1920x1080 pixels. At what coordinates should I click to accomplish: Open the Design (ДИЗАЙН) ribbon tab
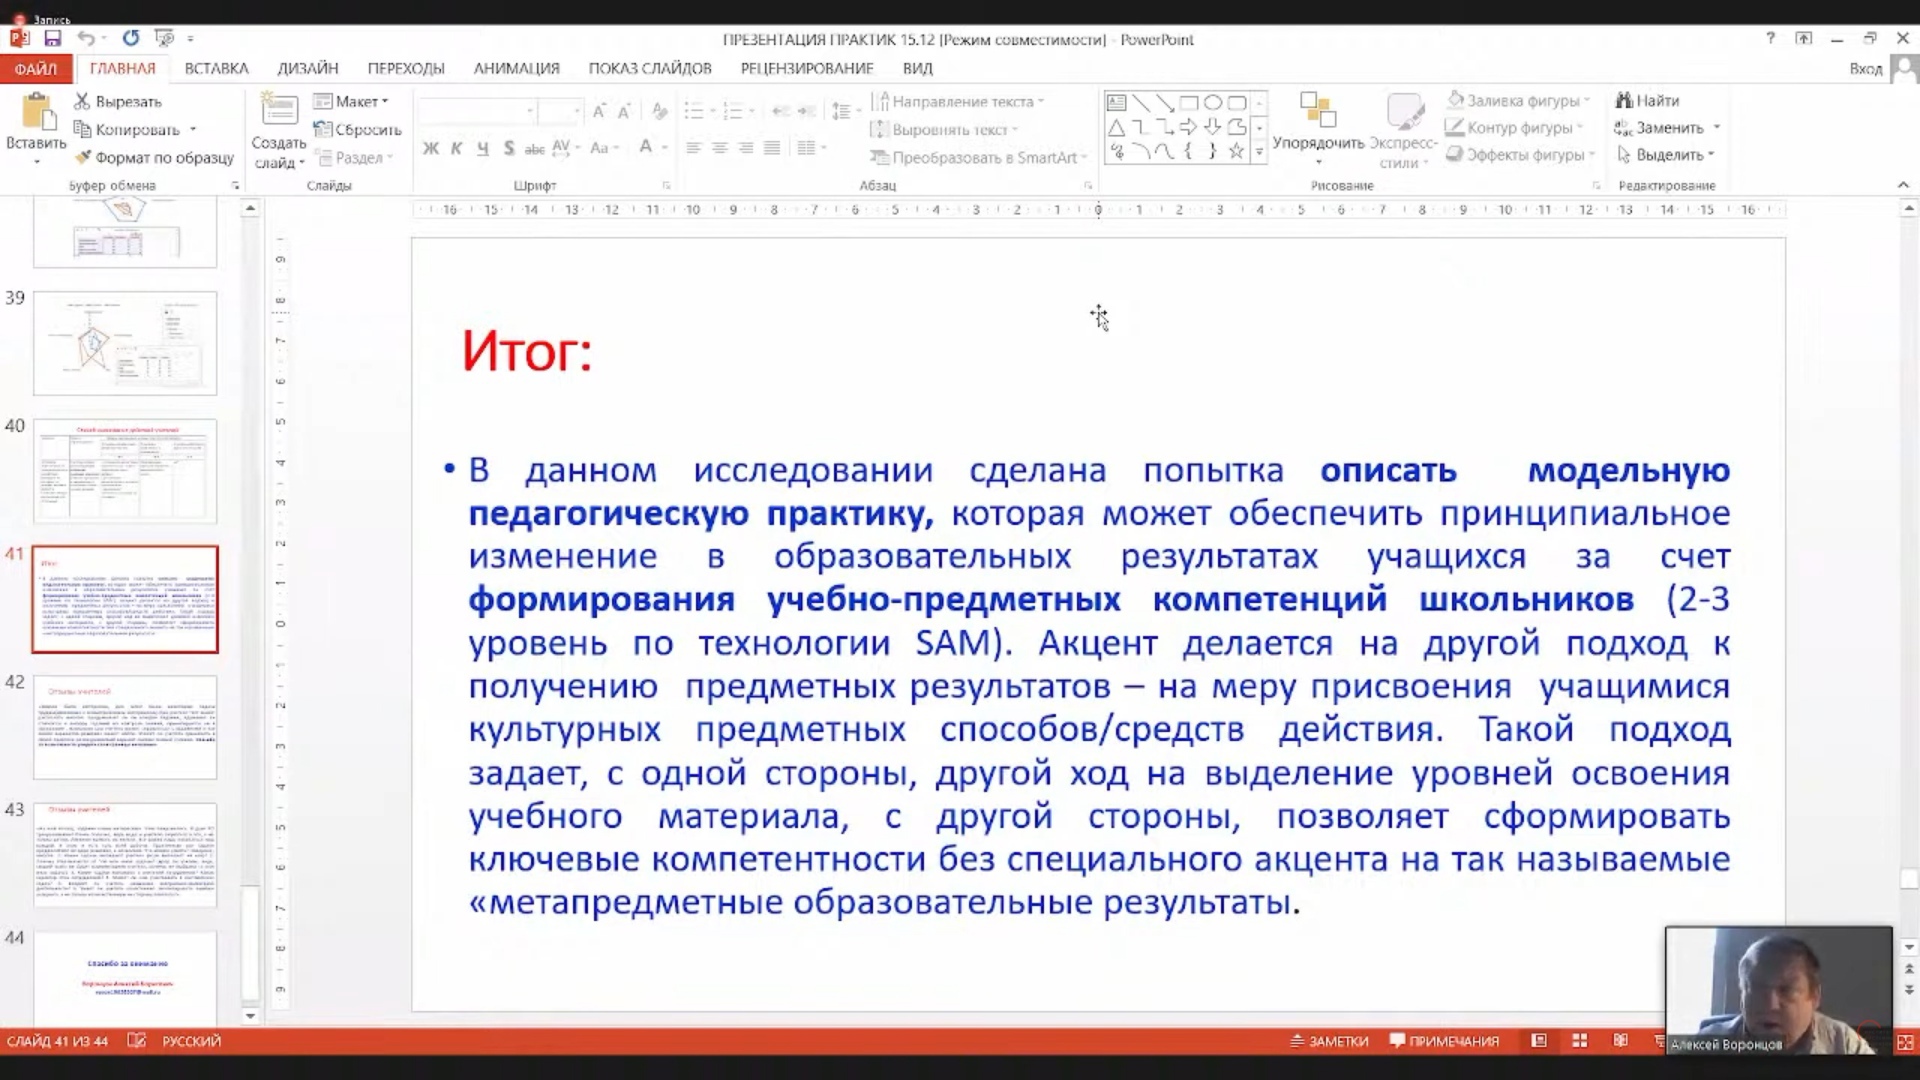coord(308,68)
